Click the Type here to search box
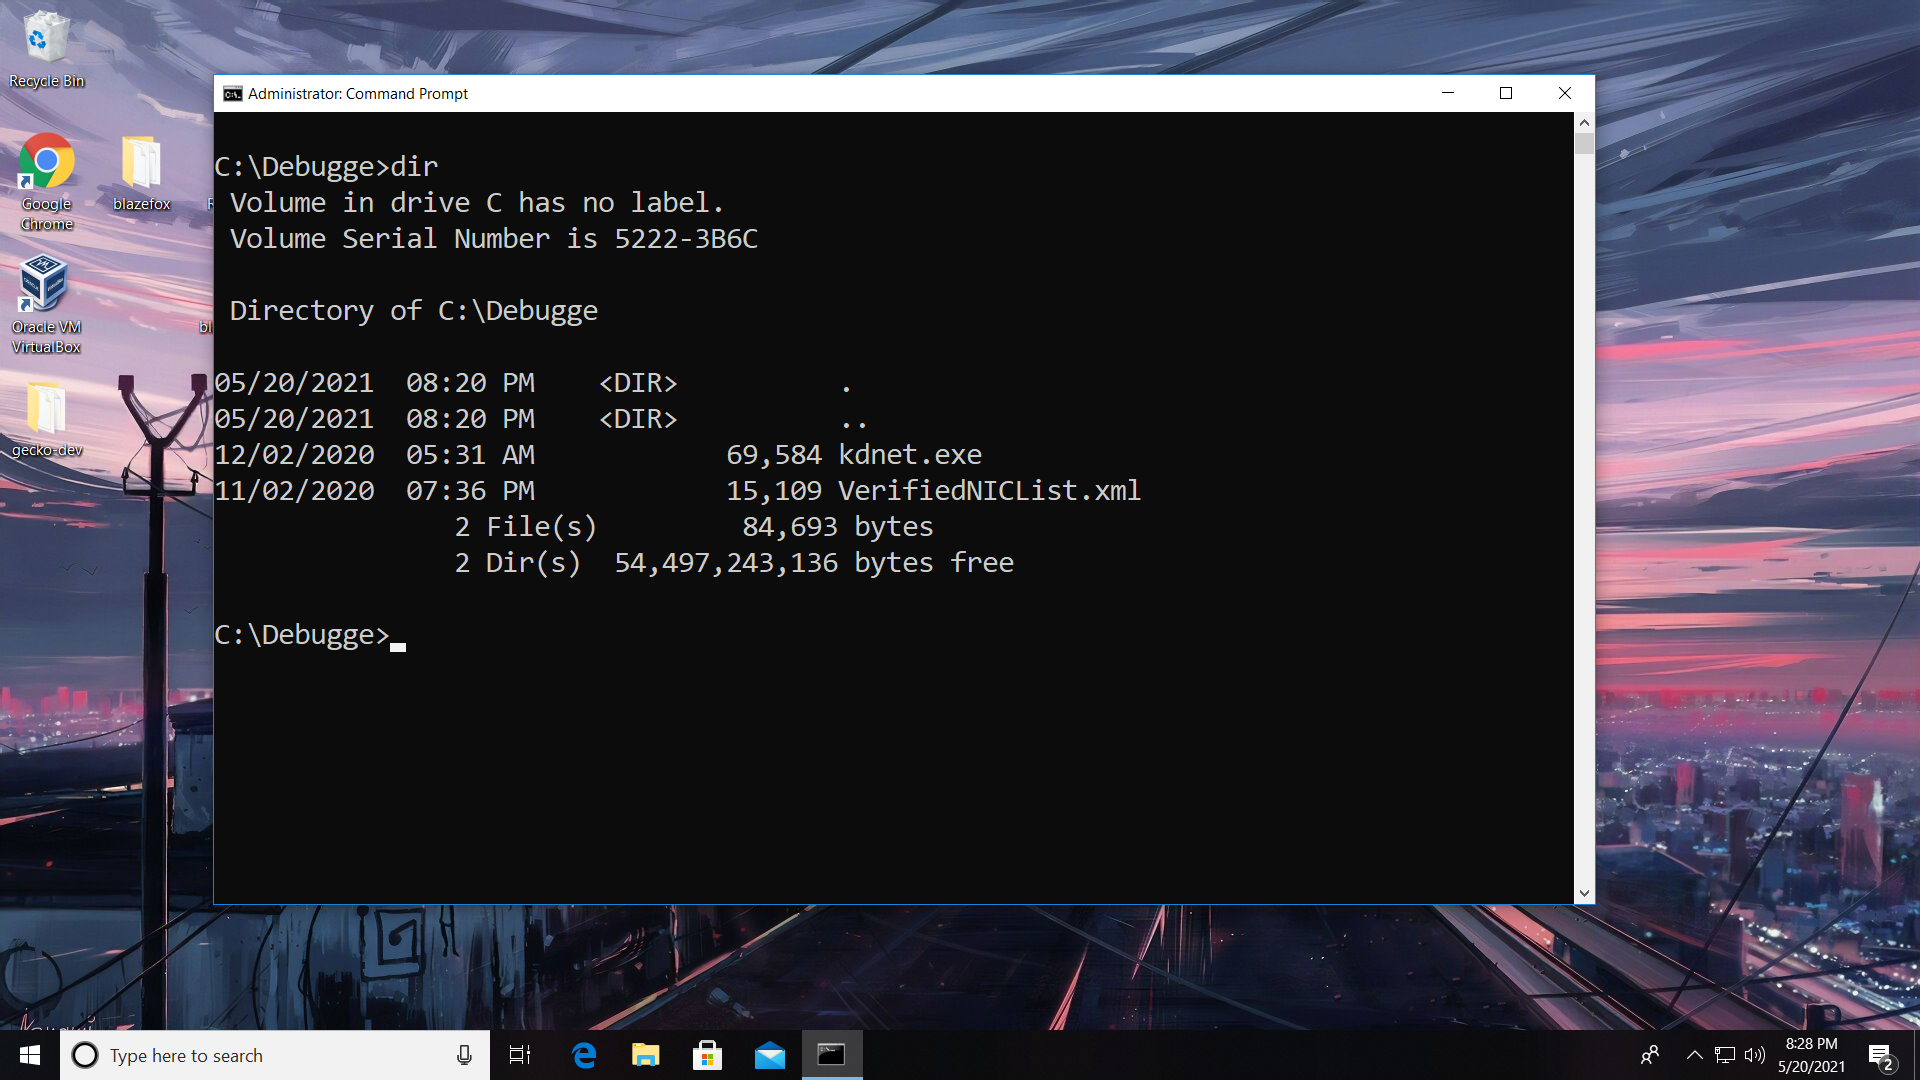1920x1080 pixels. coord(275,1055)
